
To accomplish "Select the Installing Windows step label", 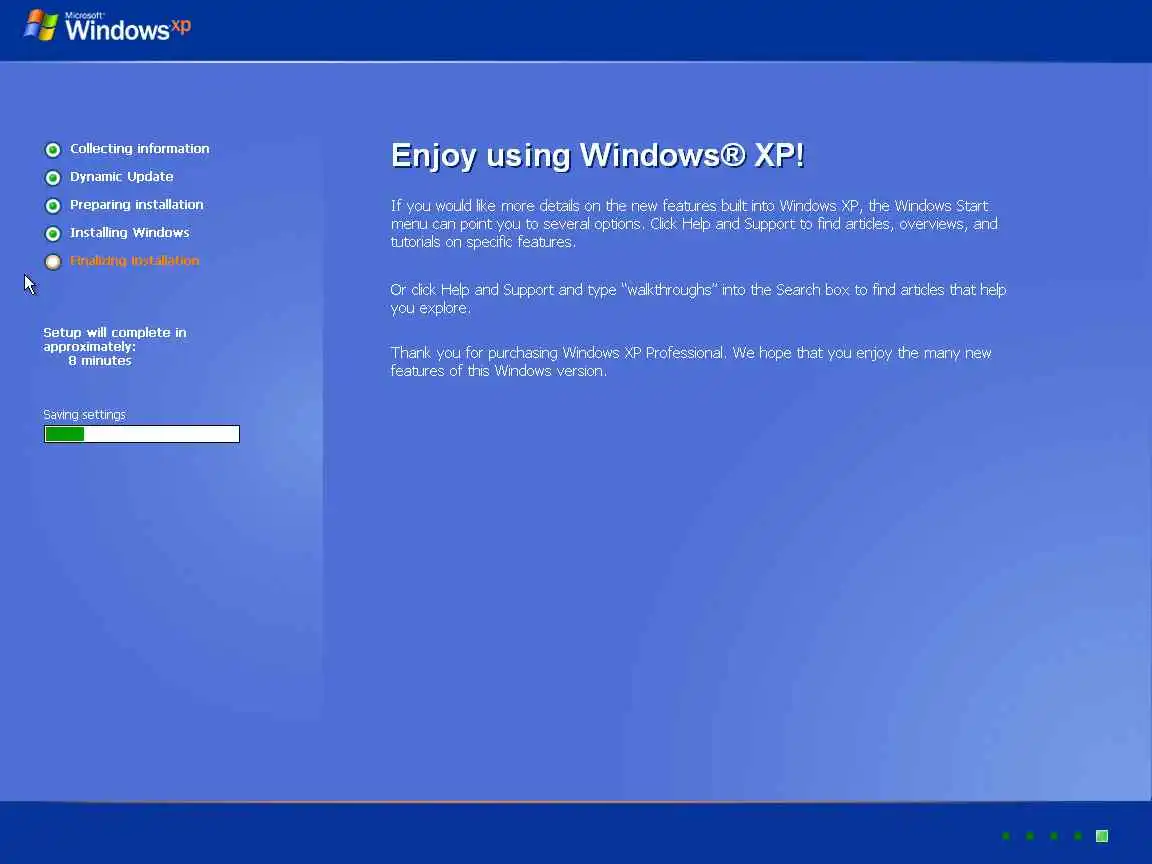I will 129,232.
